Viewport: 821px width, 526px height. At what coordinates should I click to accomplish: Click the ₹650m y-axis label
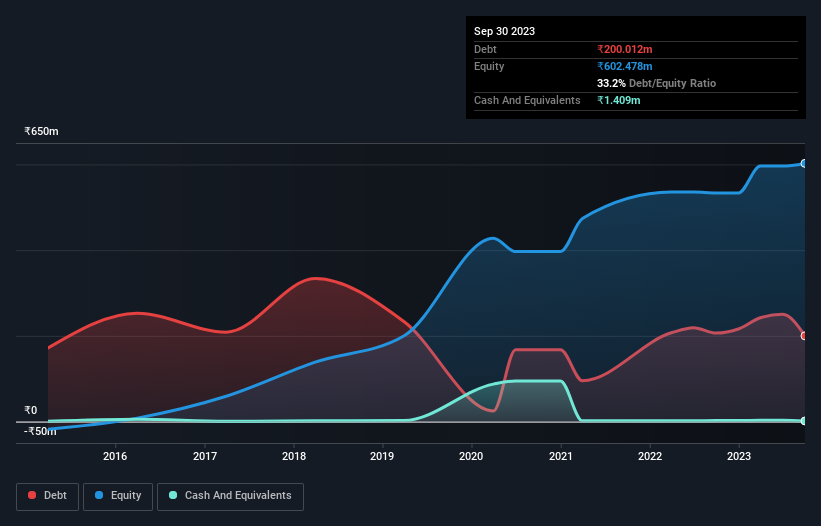(x=41, y=131)
